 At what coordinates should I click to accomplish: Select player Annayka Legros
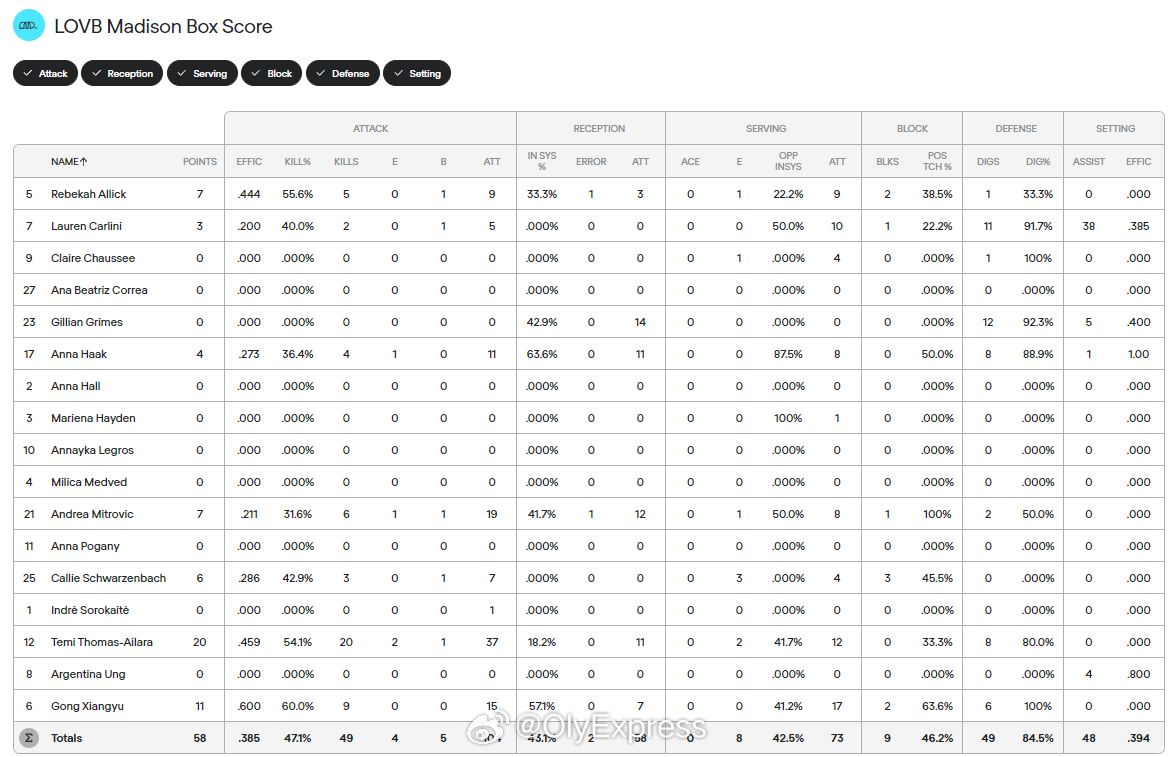92,450
